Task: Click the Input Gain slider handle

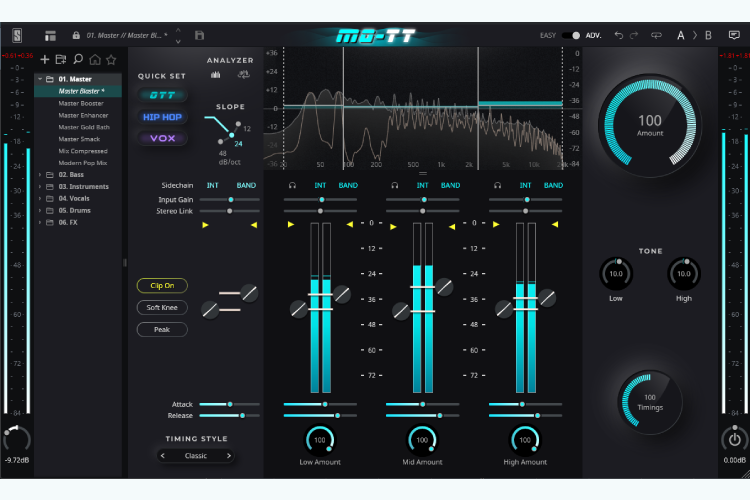Action: pos(231,200)
